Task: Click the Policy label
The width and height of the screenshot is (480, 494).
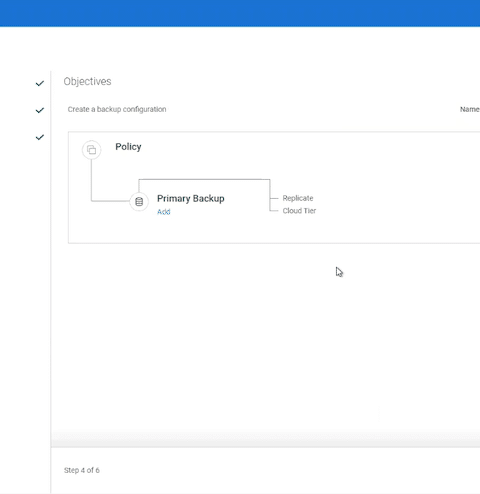Action: (x=128, y=147)
